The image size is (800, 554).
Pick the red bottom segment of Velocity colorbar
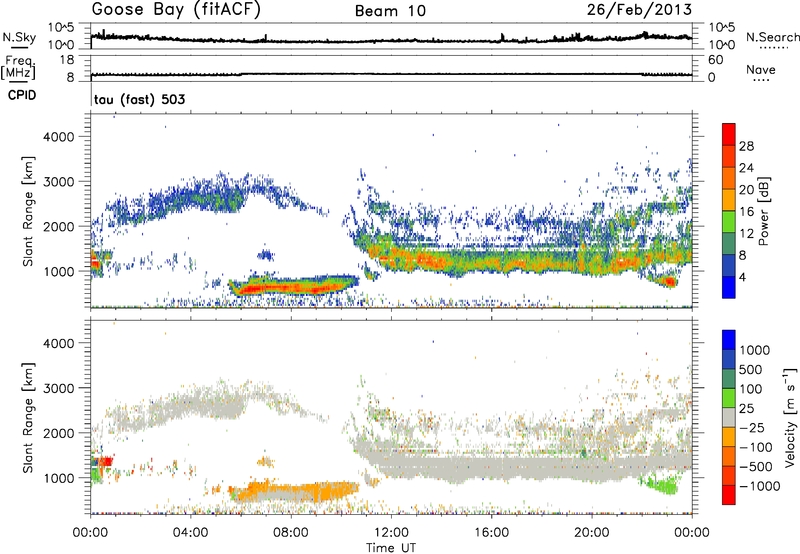[729, 495]
